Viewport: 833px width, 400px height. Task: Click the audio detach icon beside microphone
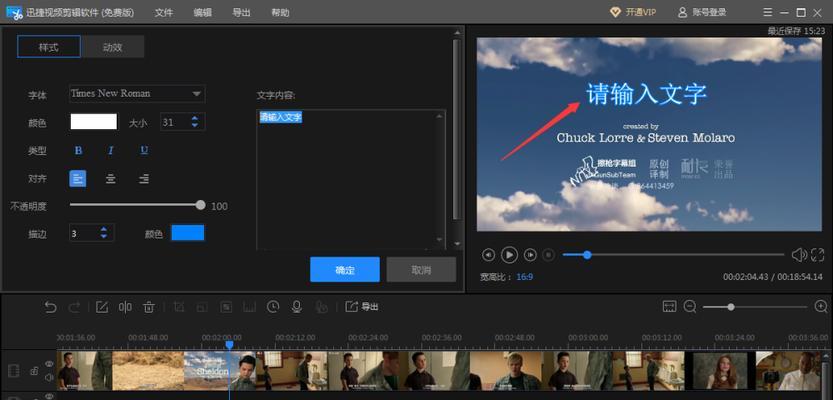tap(321, 307)
